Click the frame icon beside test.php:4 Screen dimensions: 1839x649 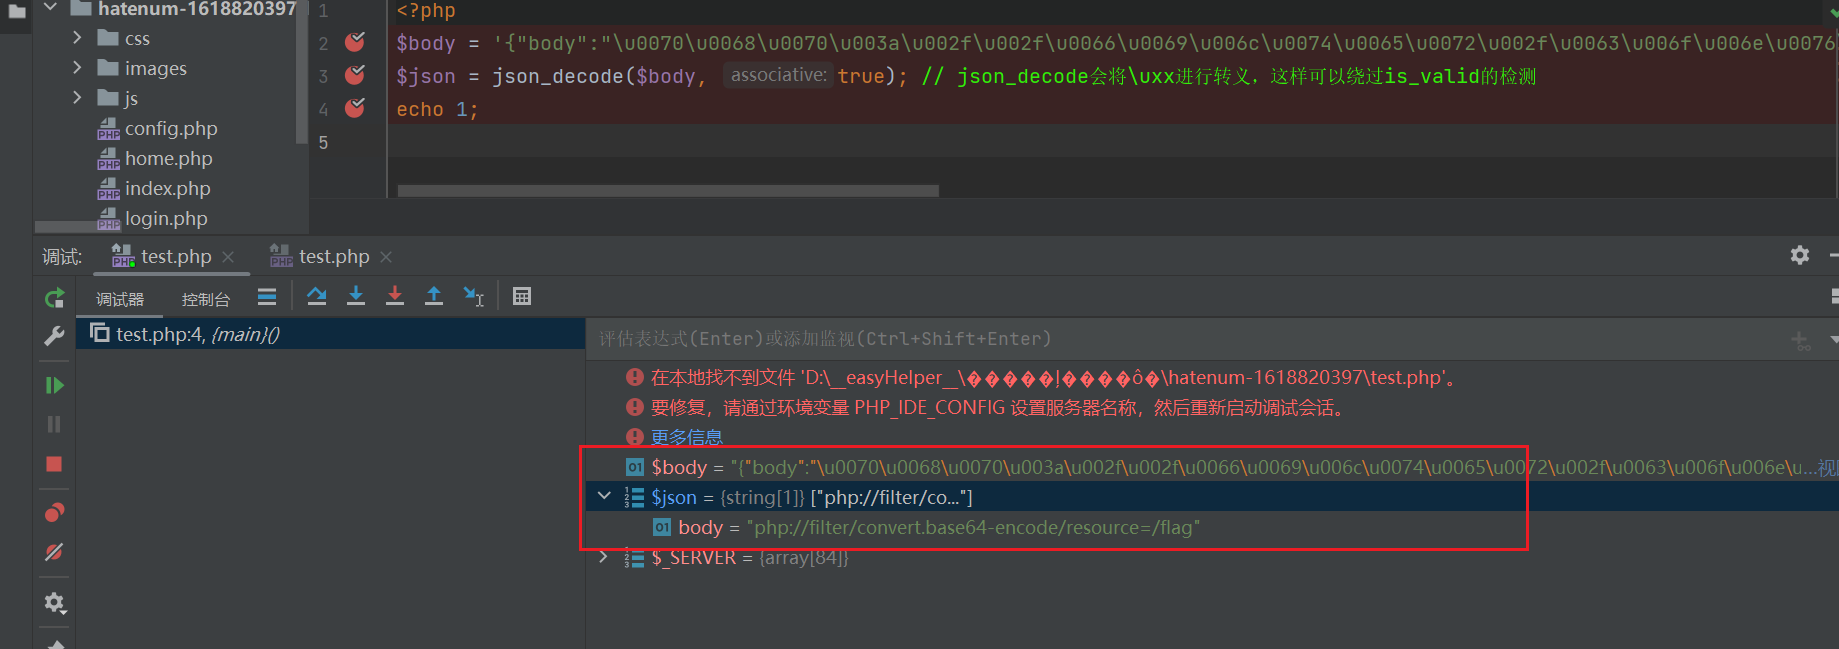(99, 332)
